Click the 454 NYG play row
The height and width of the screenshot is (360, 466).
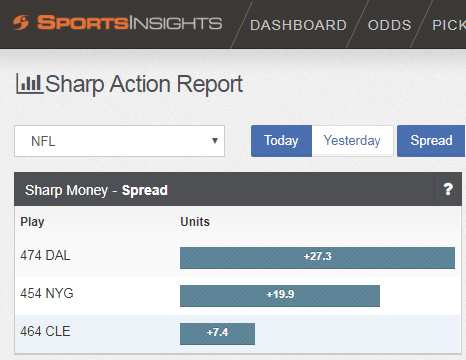(238, 296)
